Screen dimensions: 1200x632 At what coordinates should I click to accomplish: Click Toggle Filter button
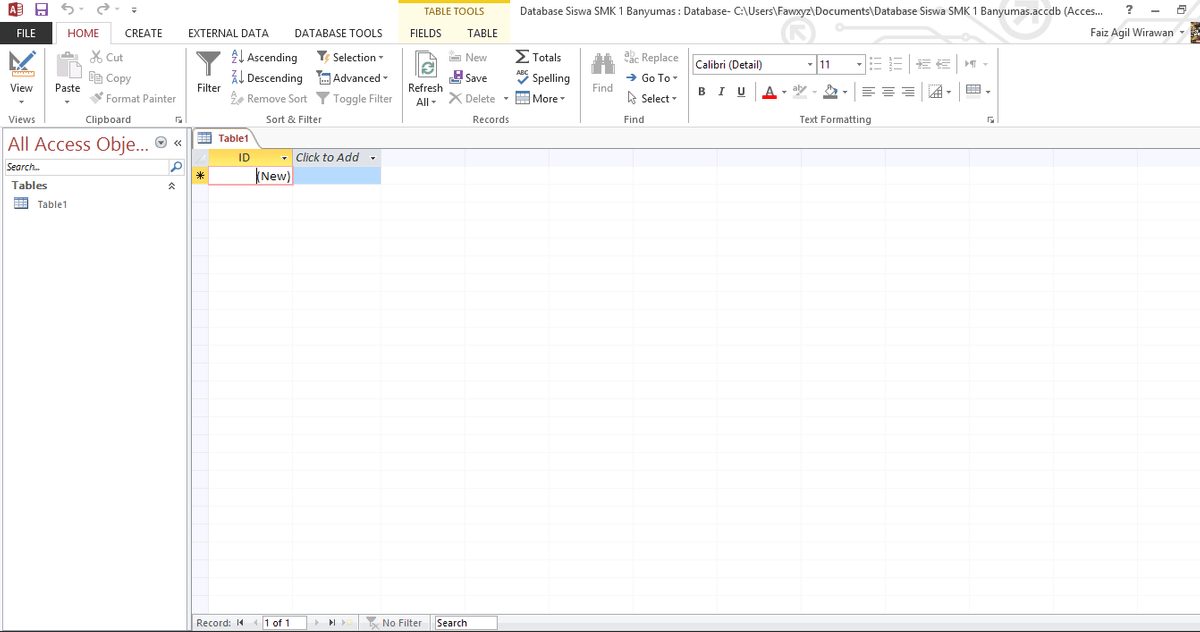click(355, 98)
